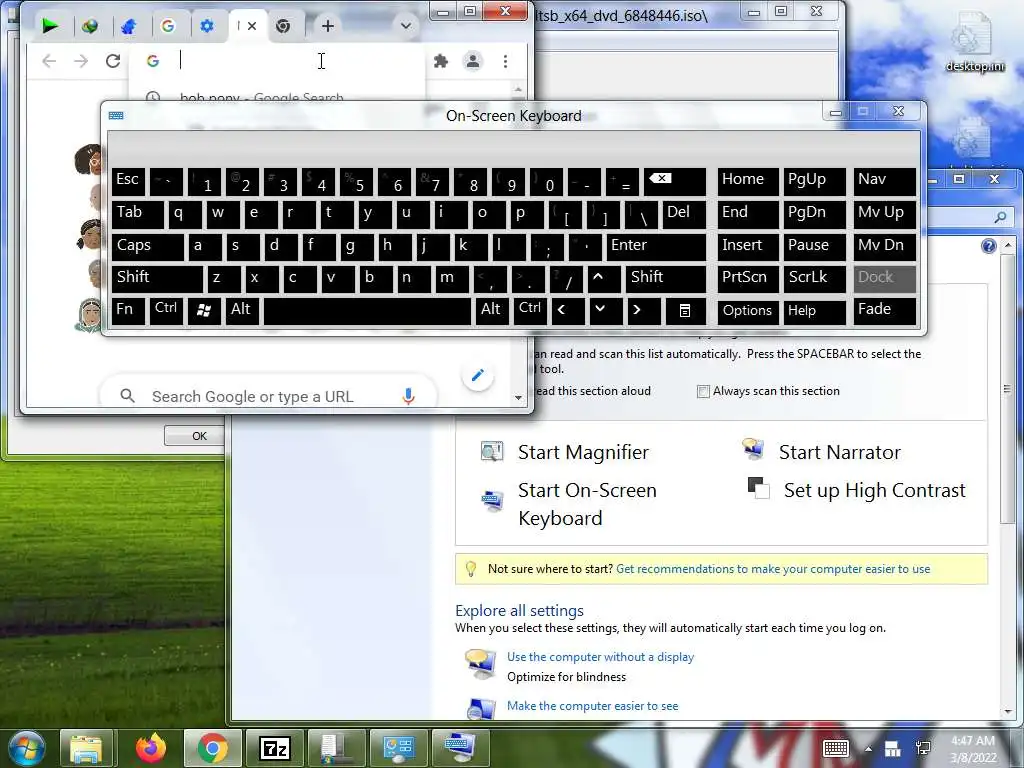
Task: Toggle right Shift key on On-Screen Keyboard
Action: pos(666,278)
